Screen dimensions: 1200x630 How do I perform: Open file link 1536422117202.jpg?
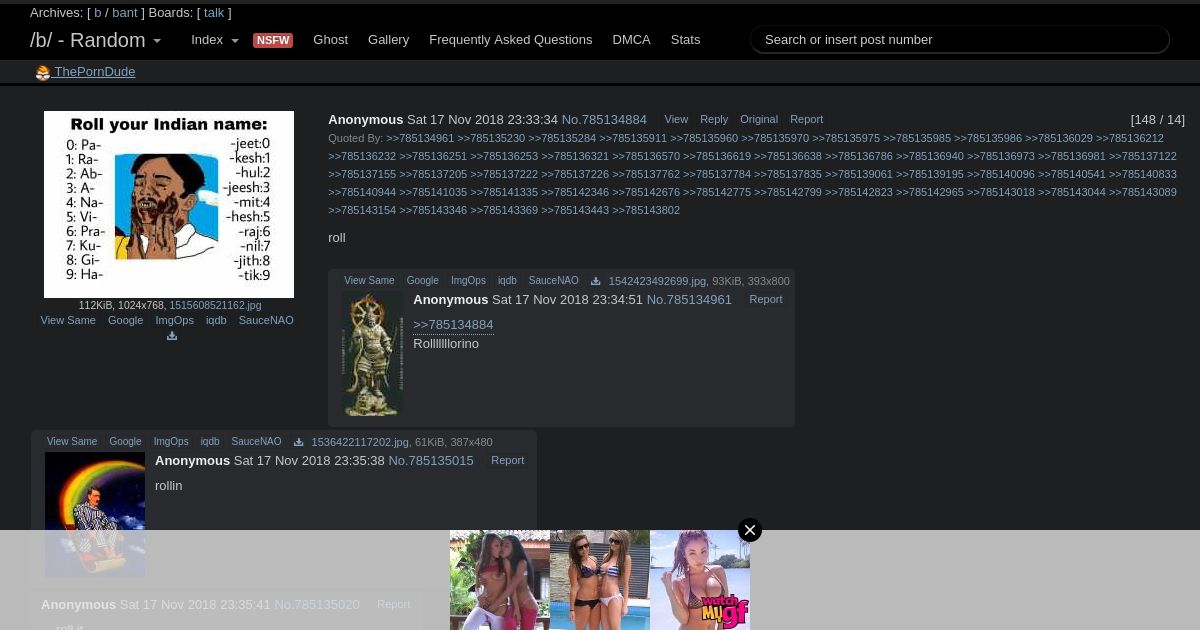360,443
